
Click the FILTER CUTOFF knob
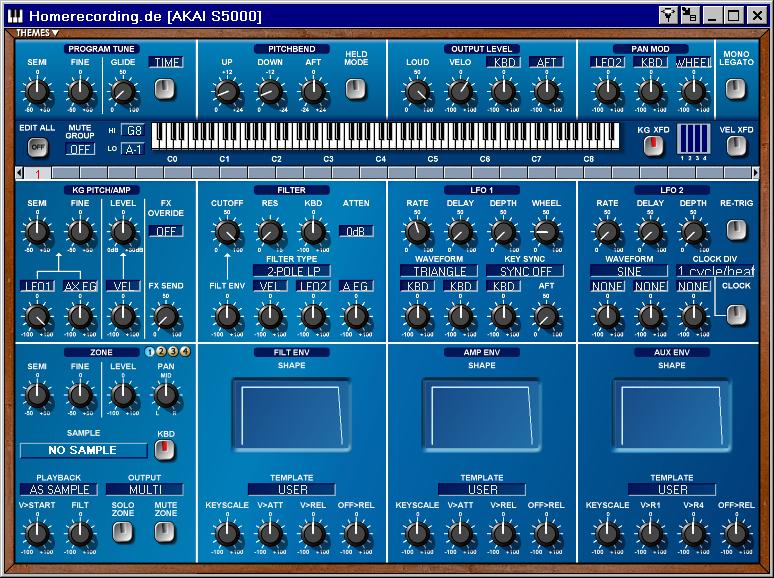tap(227, 232)
